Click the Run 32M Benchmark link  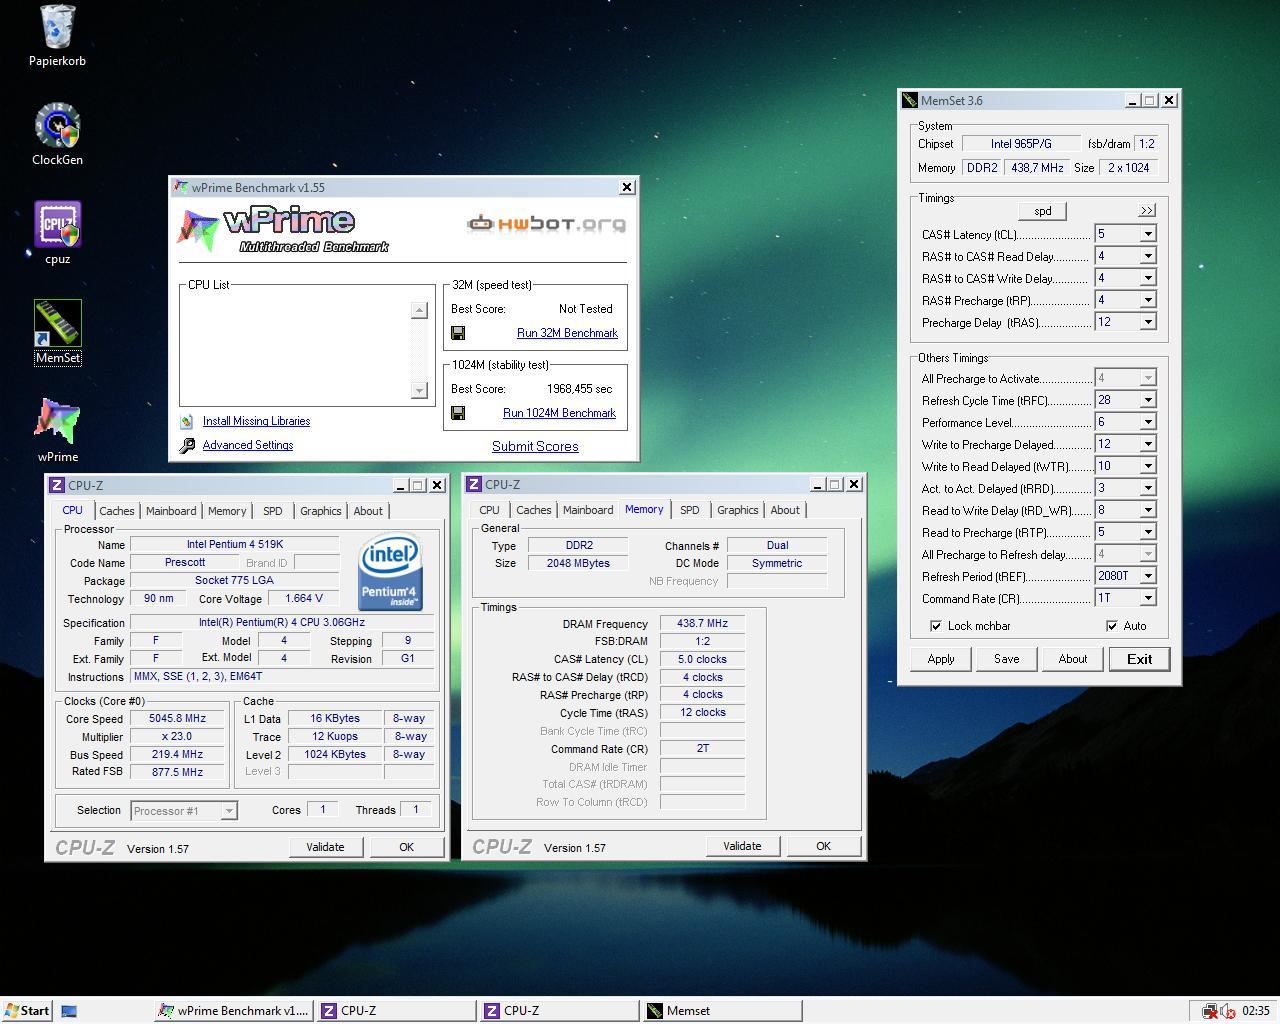567,333
